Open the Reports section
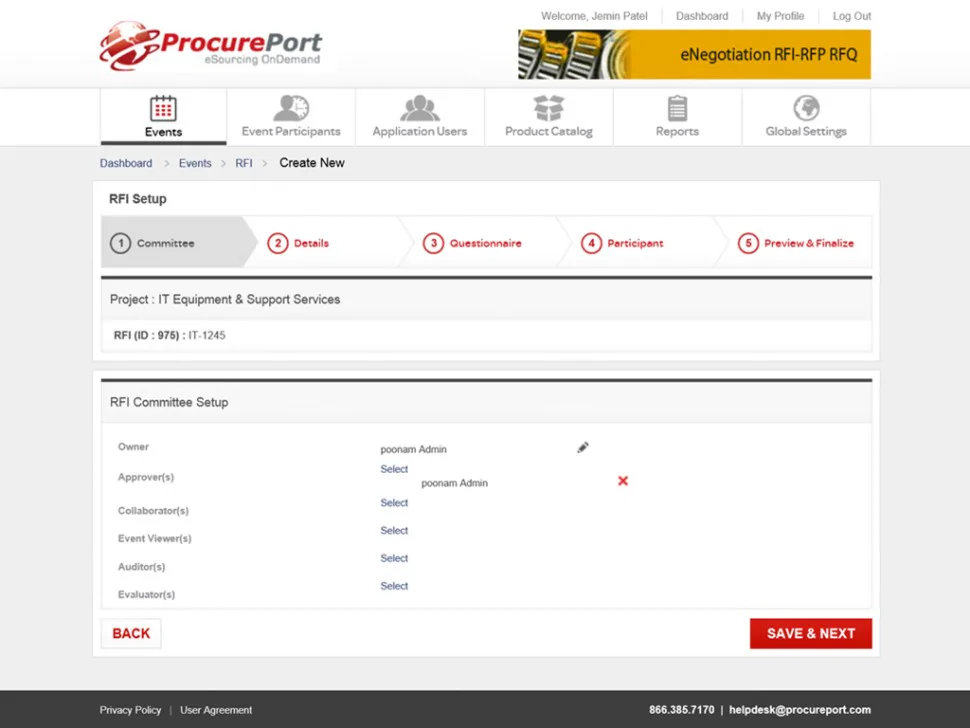This screenshot has width=970, height=728. pyautogui.click(x=677, y=116)
